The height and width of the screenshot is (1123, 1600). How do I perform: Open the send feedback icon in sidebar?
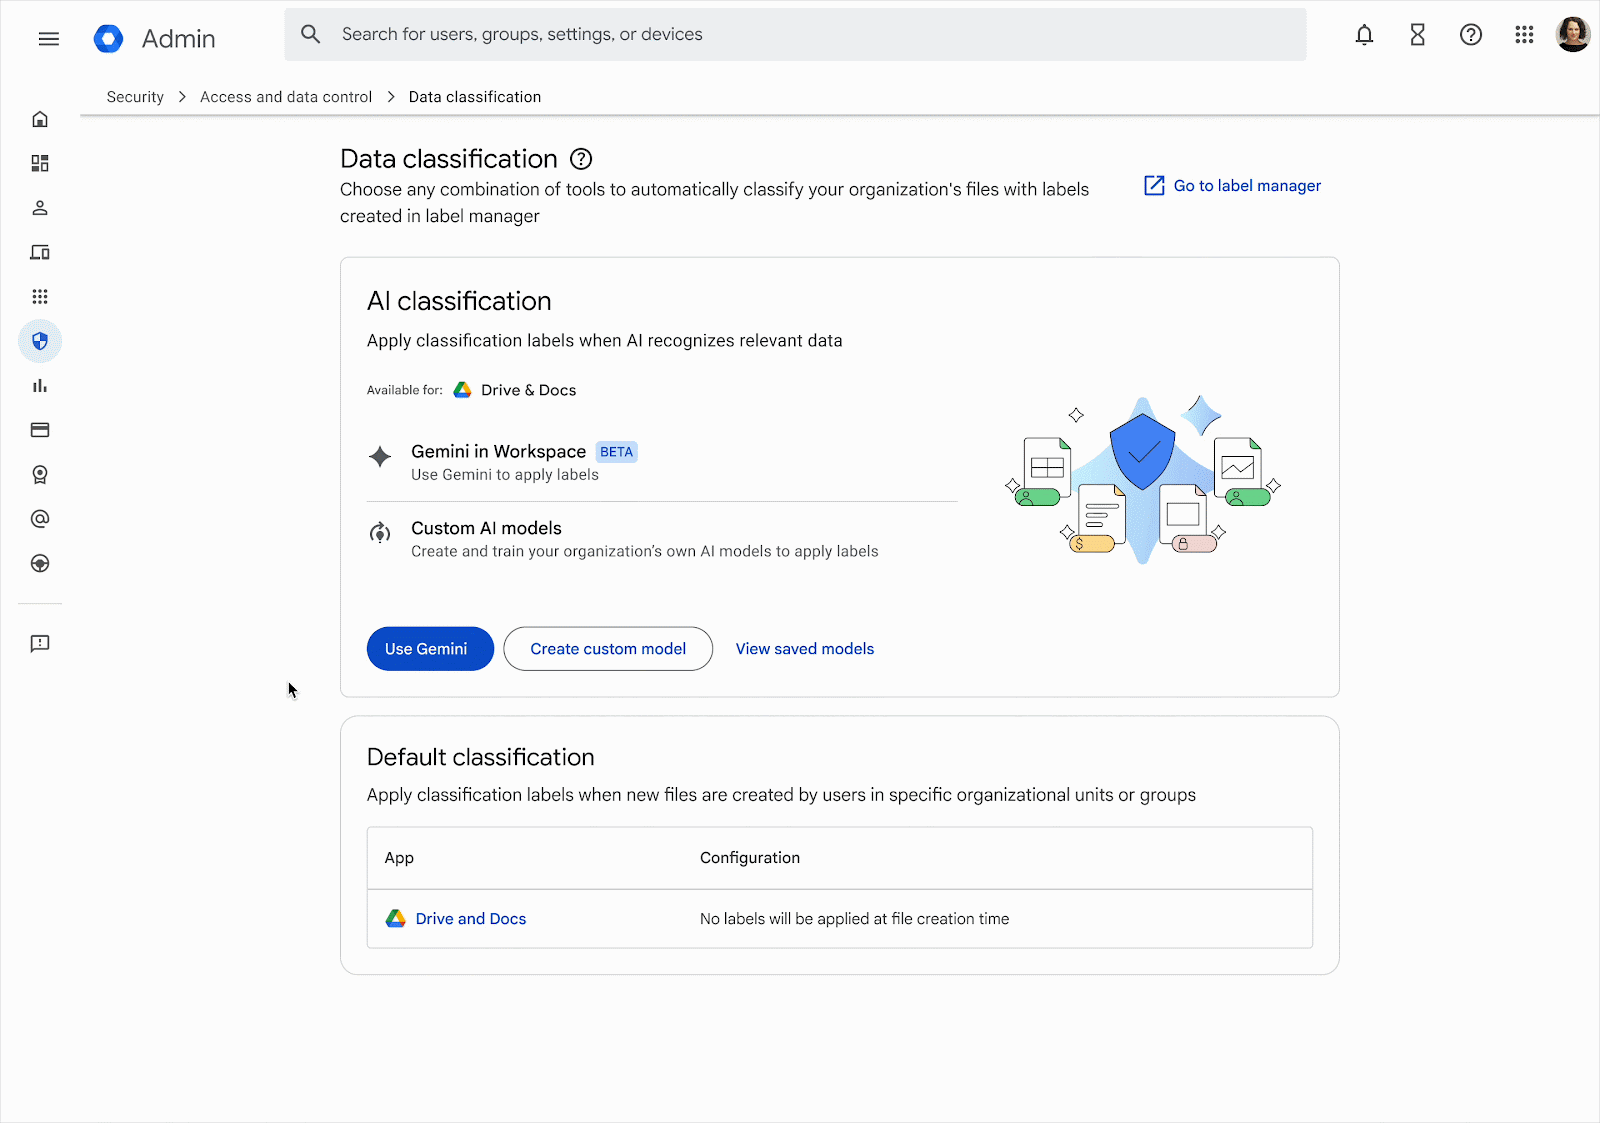click(x=40, y=643)
